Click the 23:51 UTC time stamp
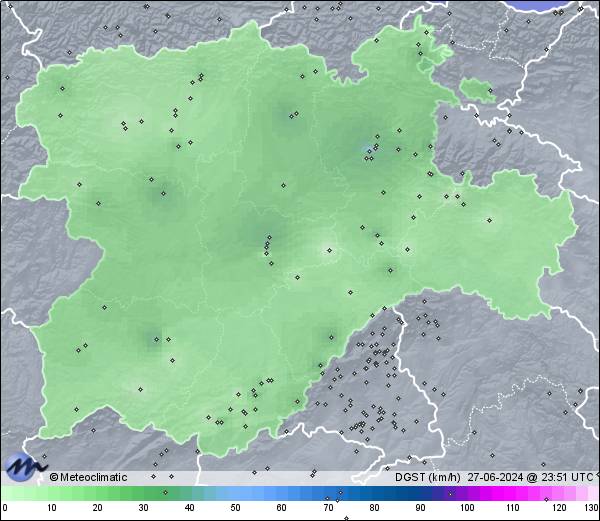This screenshot has width=600, height=521. (x=566, y=477)
